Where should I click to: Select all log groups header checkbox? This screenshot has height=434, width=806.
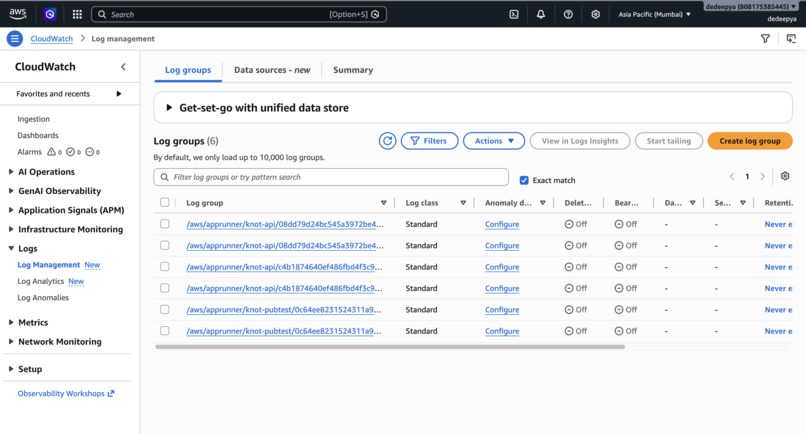(164, 203)
